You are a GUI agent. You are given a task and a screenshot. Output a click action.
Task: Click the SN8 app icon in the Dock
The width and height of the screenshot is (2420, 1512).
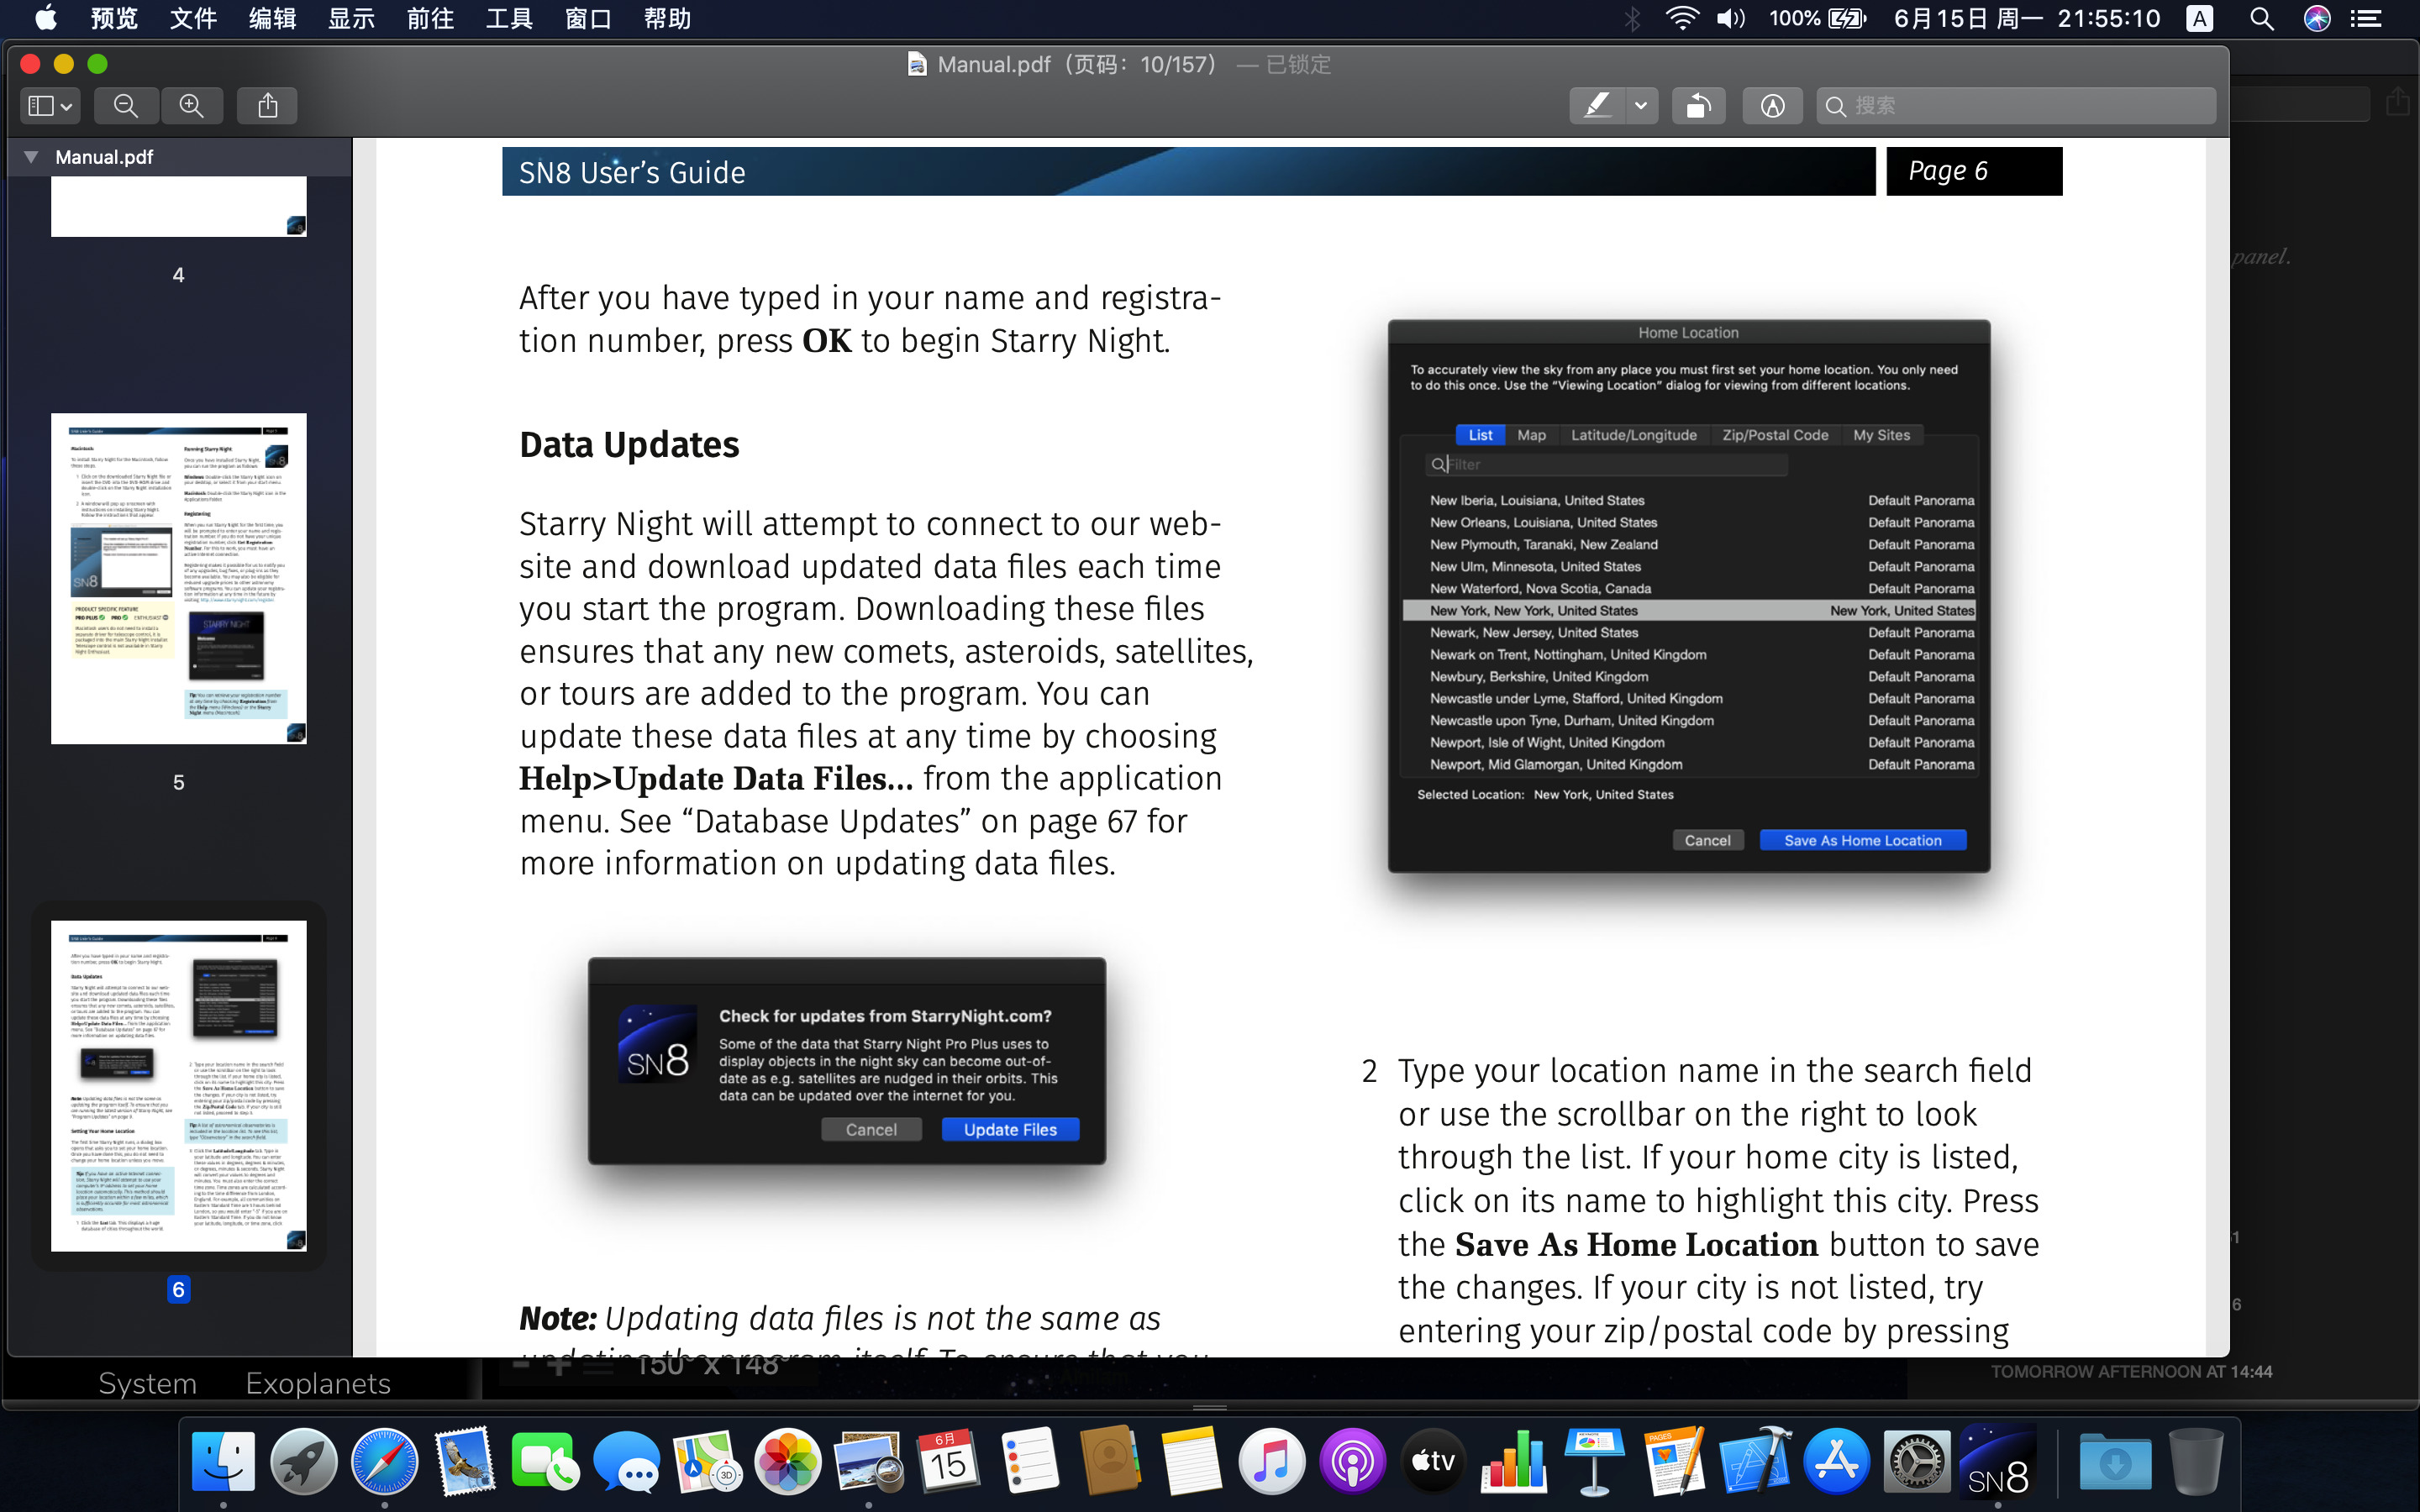2000,1463
